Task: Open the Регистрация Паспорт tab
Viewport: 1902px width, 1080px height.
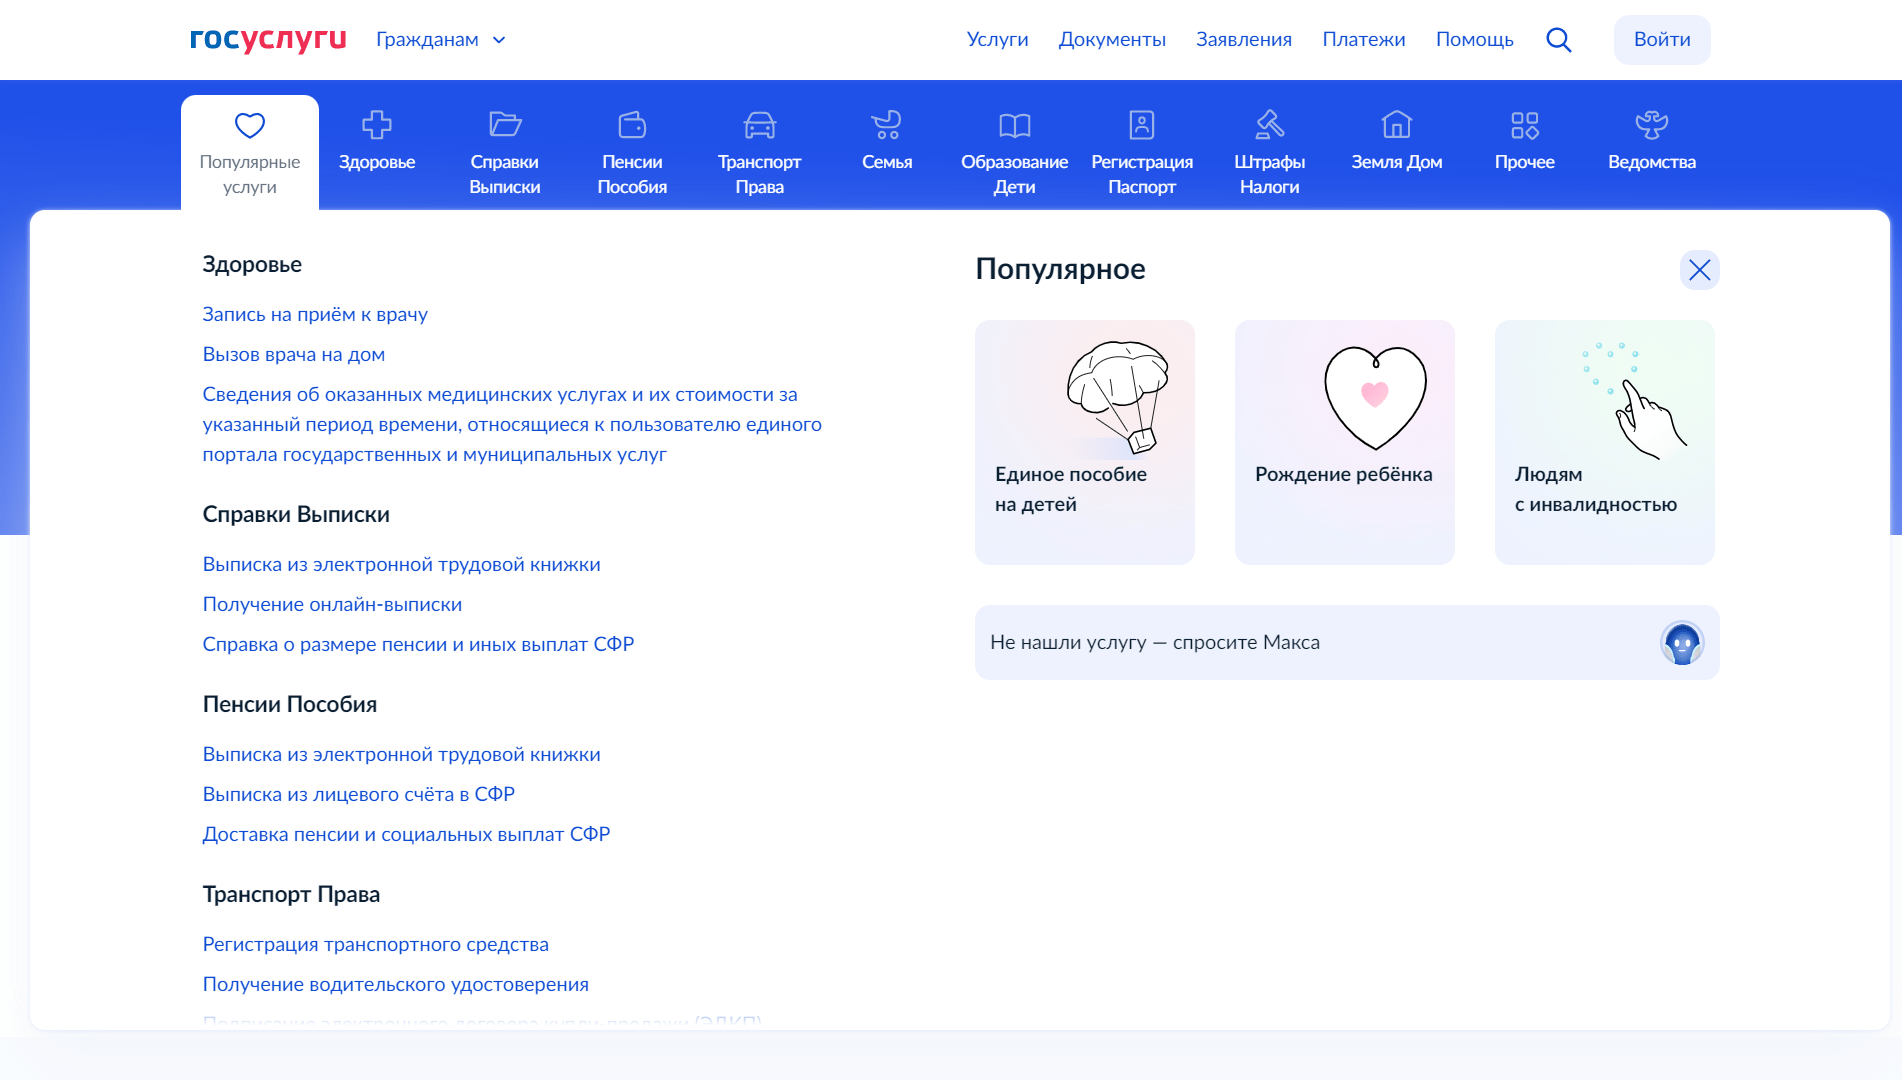Action: click(x=1142, y=152)
